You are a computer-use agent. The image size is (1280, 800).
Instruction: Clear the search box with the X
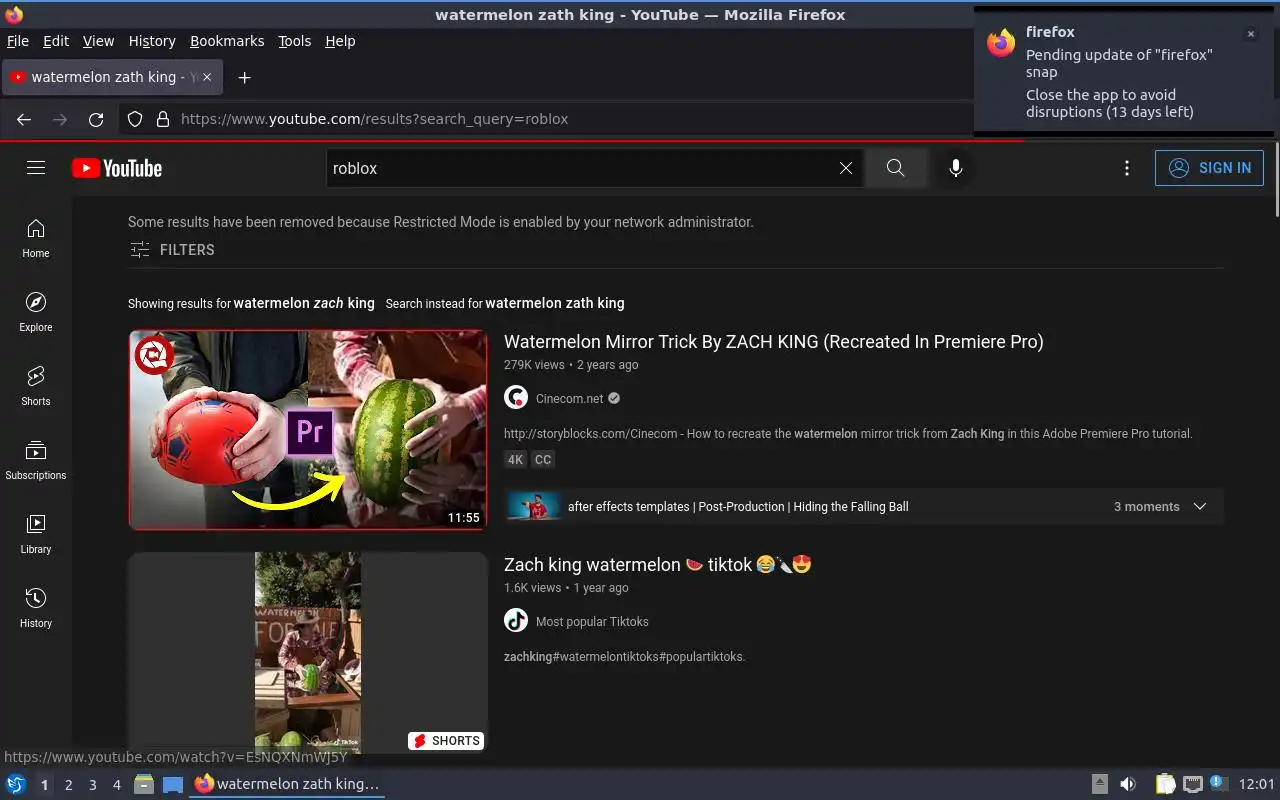[846, 168]
